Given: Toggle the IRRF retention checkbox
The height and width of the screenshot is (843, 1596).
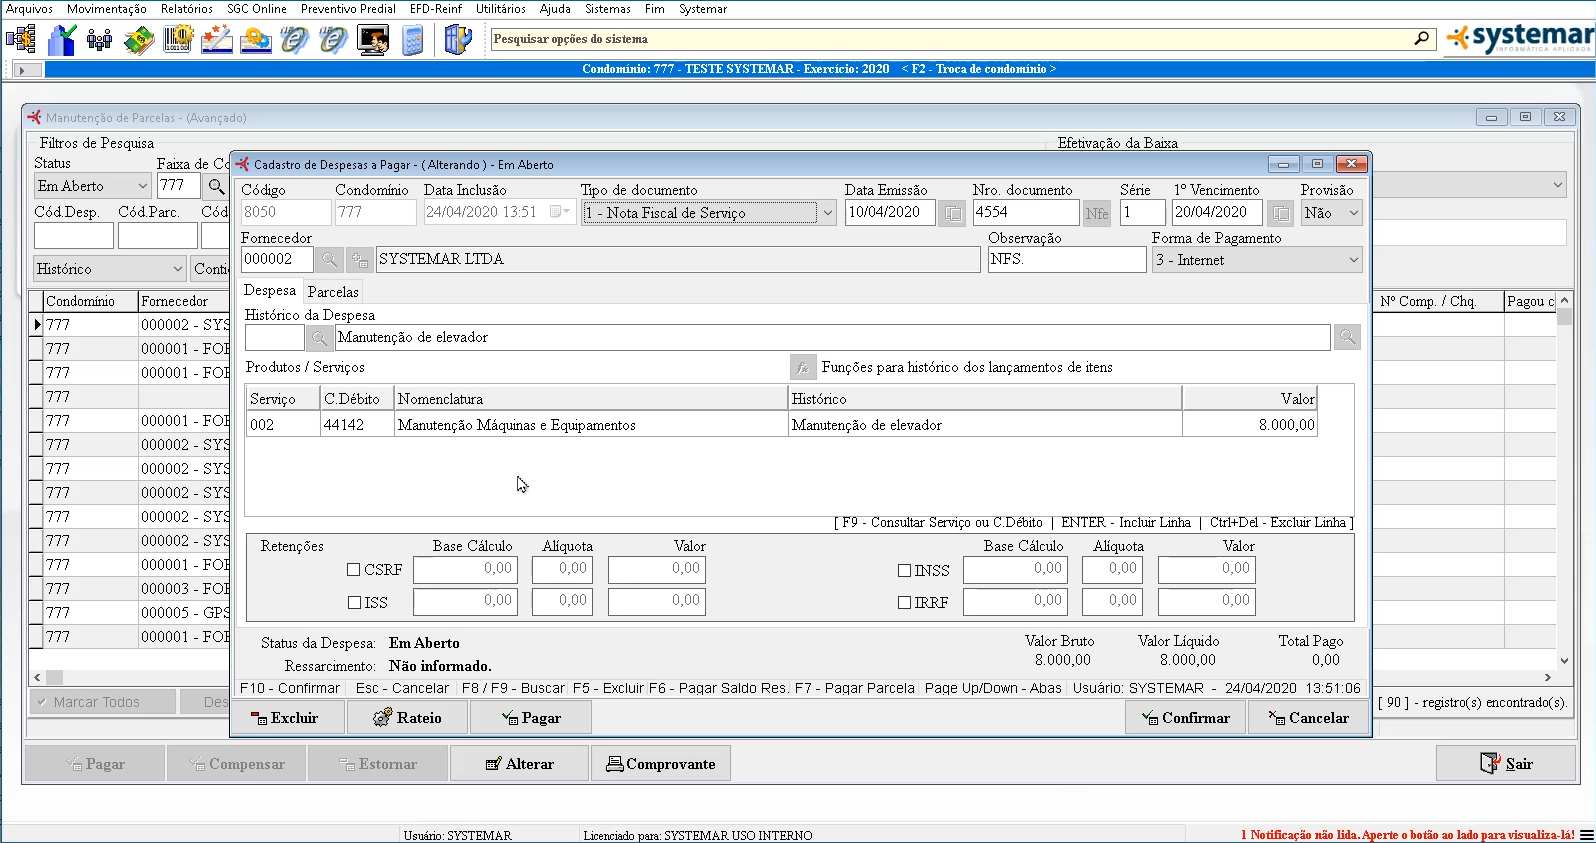Looking at the screenshot, I should [x=904, y=603].
